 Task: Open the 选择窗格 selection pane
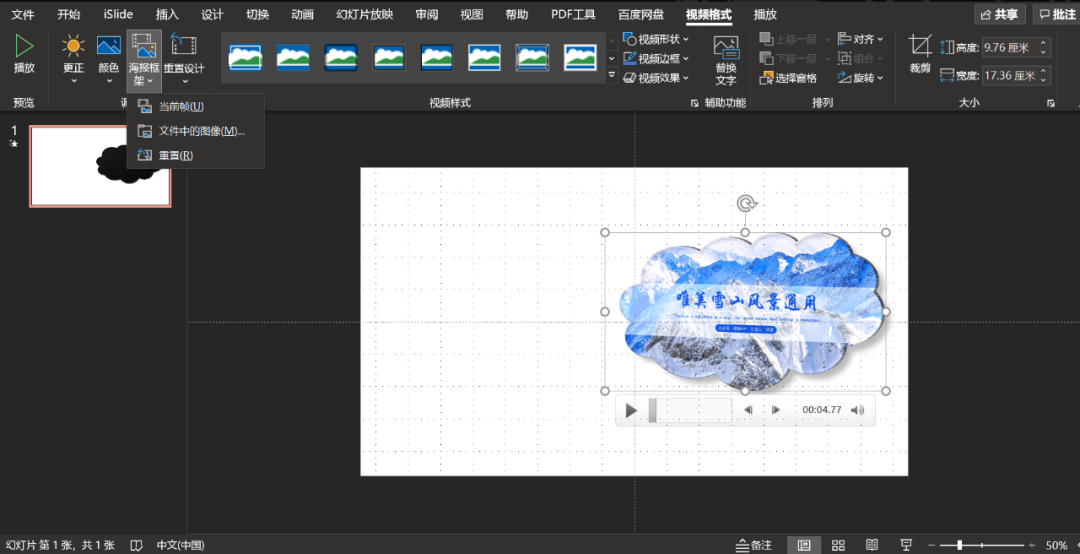pos(788,78)
